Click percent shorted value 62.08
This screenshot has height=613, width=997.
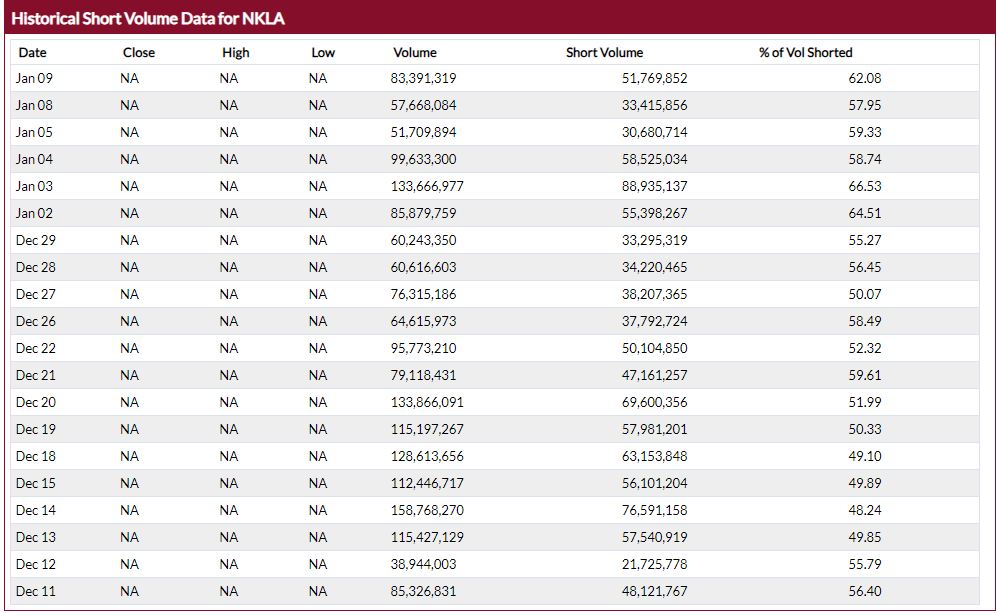pyautogui.click(x=865, y=78)
